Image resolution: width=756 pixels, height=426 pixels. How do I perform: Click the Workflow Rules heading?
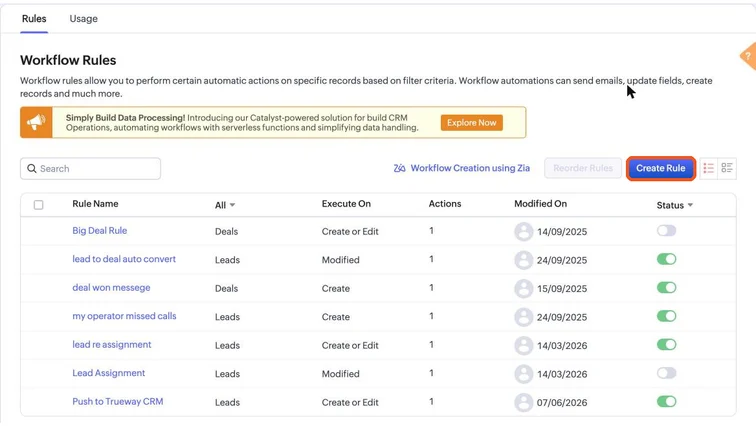(x=68, y=60)
